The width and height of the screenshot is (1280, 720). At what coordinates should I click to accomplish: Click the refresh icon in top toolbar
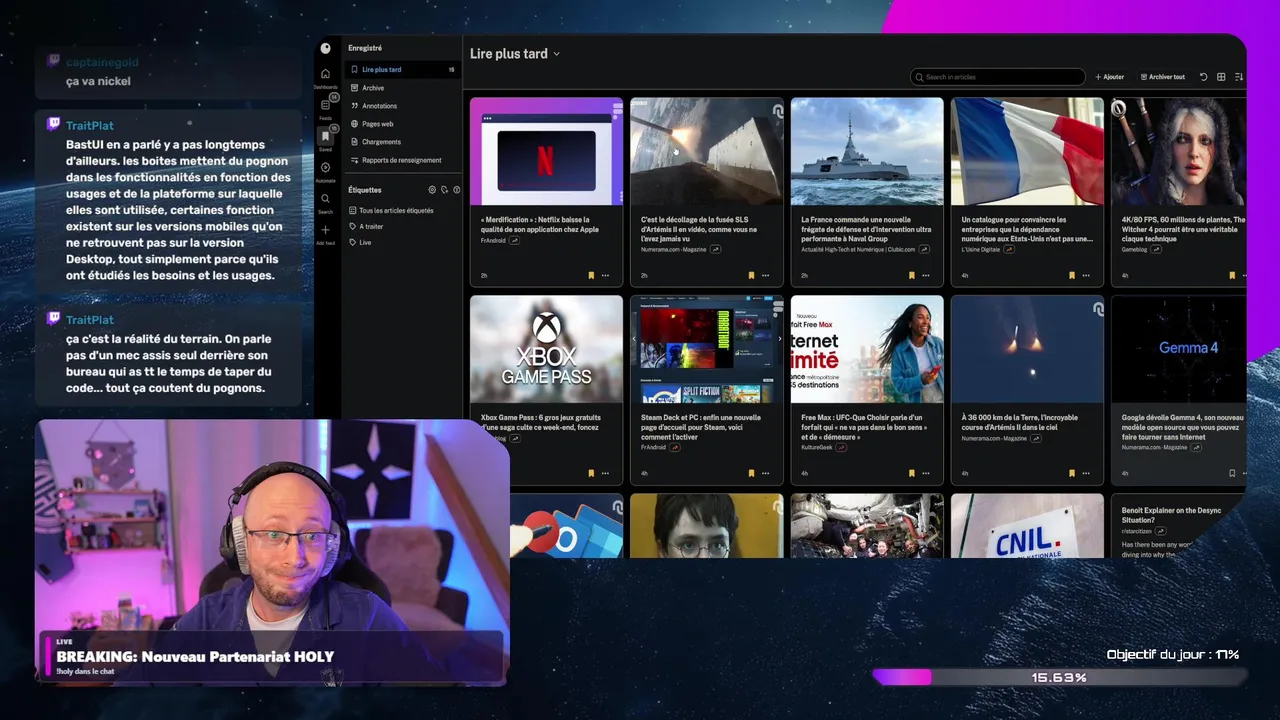coord(1203,77)
